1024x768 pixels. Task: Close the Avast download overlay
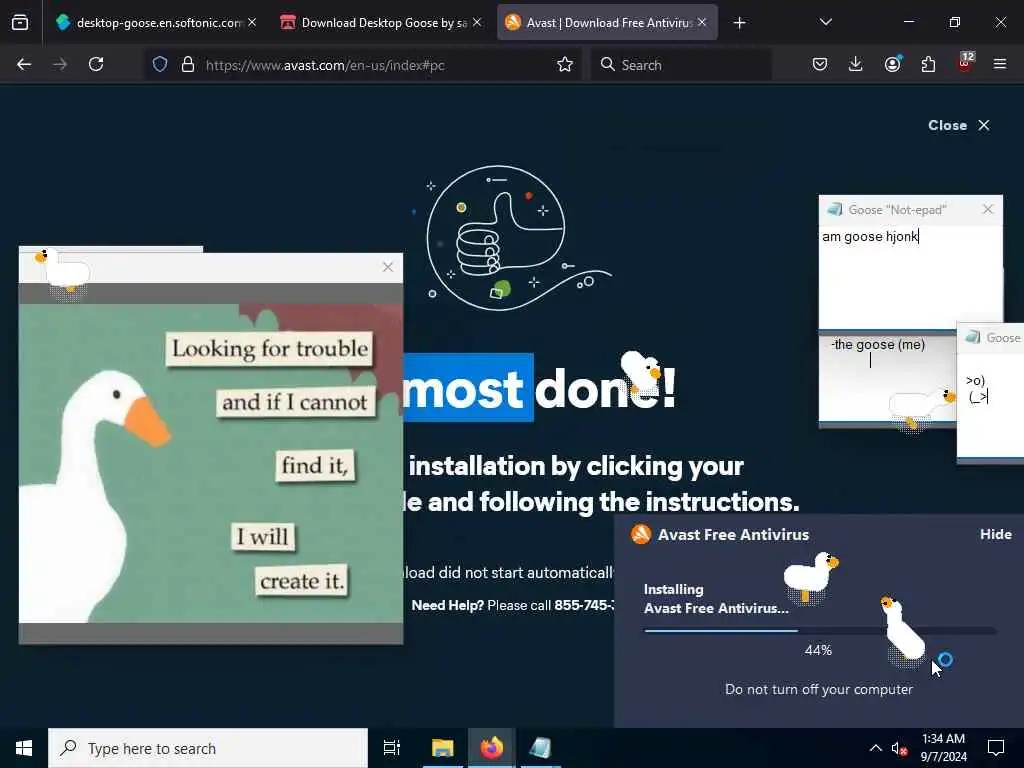tap(959, 125)
